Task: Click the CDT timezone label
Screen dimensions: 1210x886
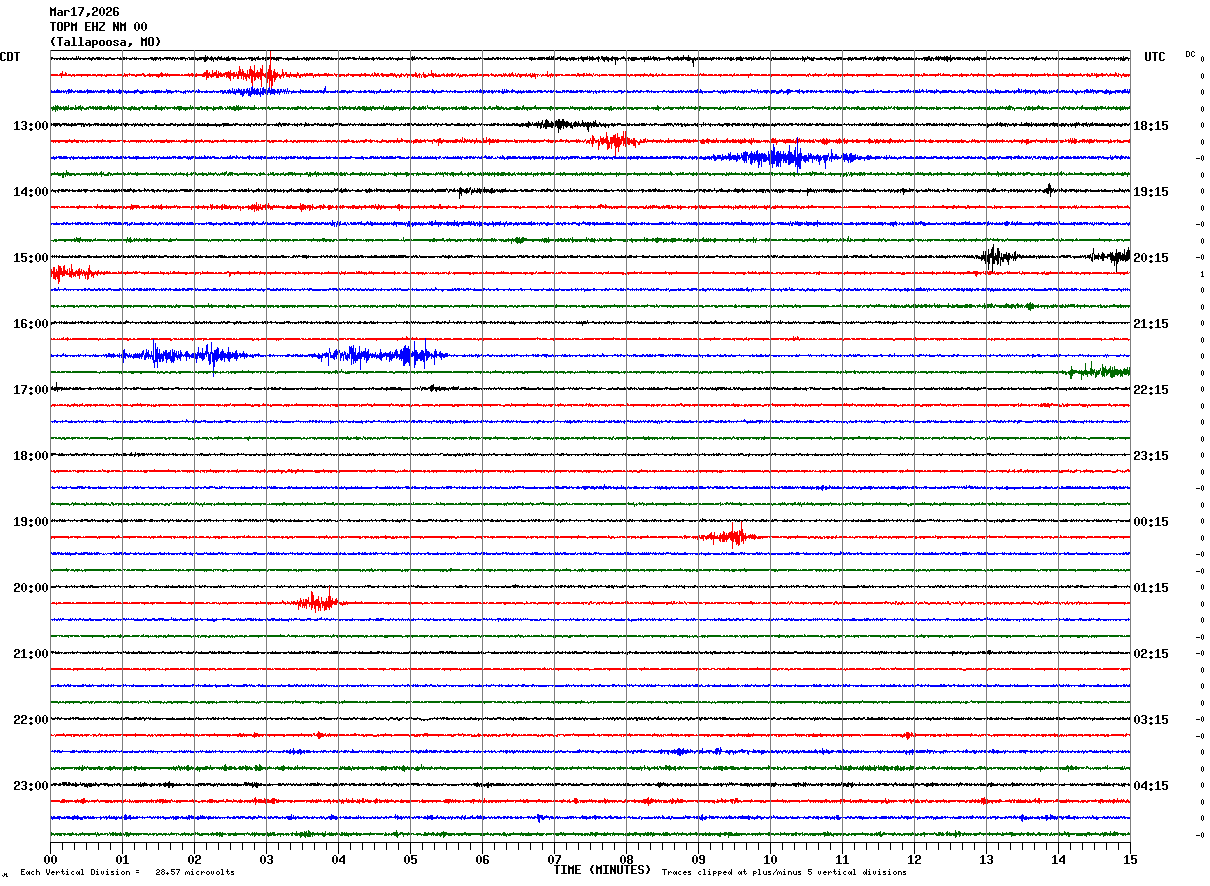Action: (10, 57)
